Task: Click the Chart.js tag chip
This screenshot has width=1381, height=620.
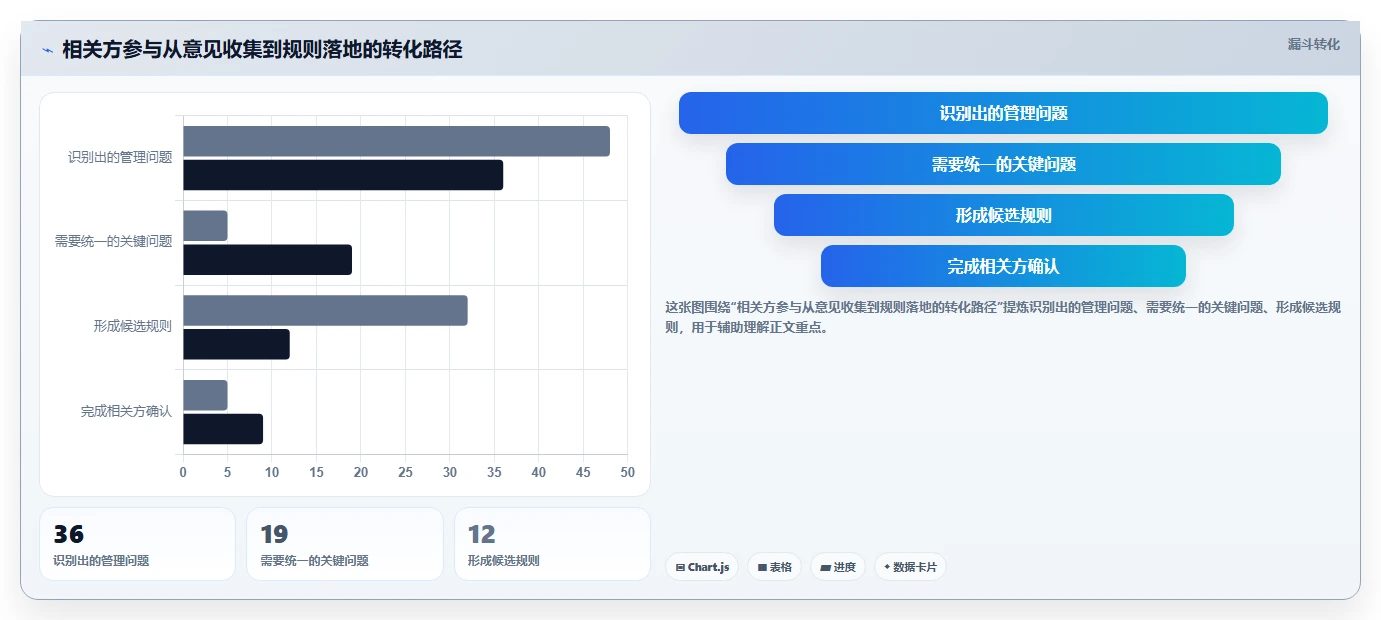Action: (702, 567)
